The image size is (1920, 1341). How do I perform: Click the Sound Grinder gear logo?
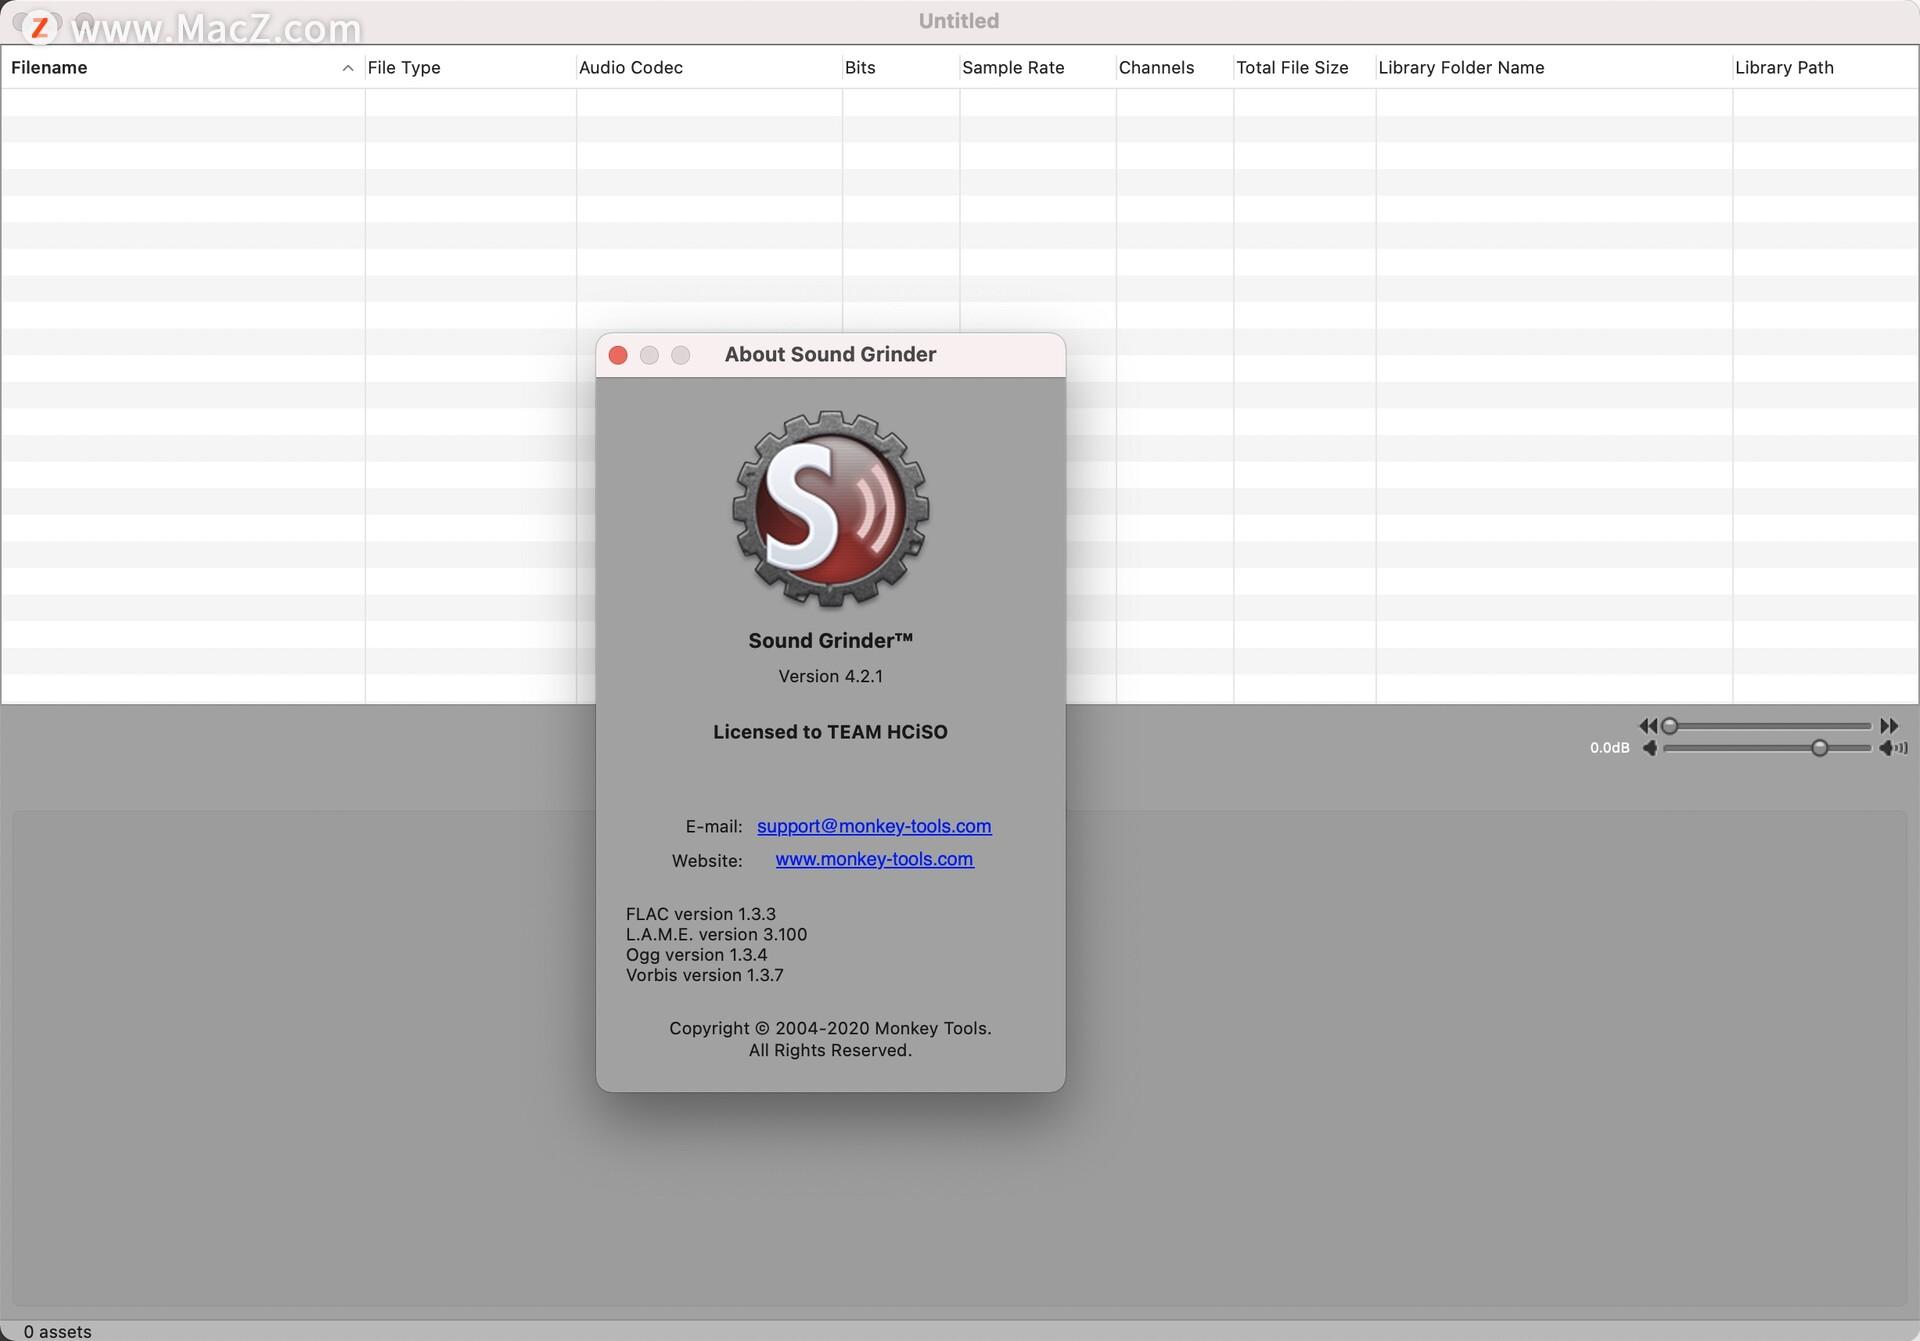830,509
